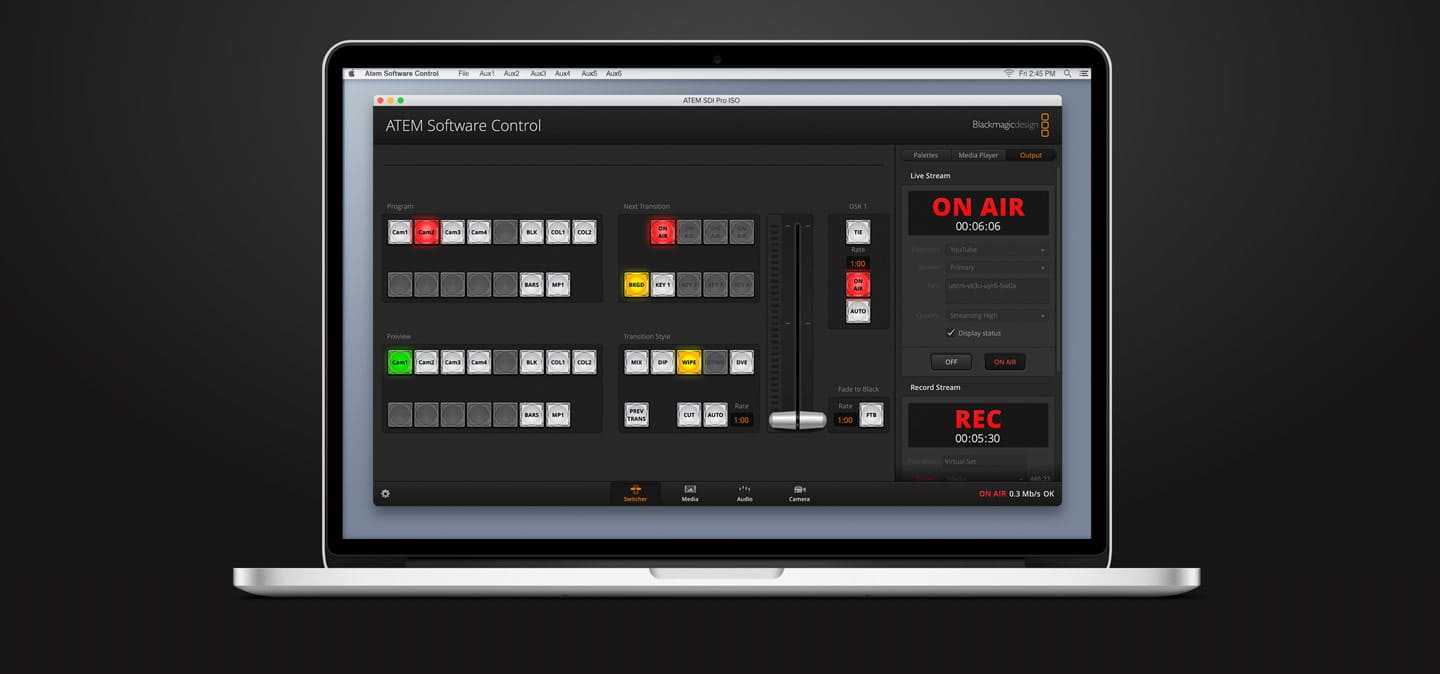Click the Wi-Fi status icon

tap(1009, 73)
